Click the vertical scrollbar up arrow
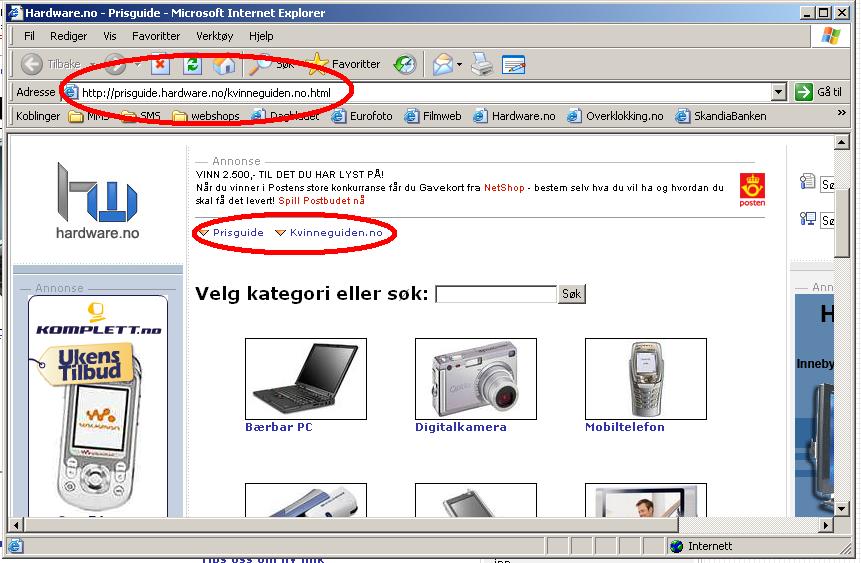 pos(842,142)
